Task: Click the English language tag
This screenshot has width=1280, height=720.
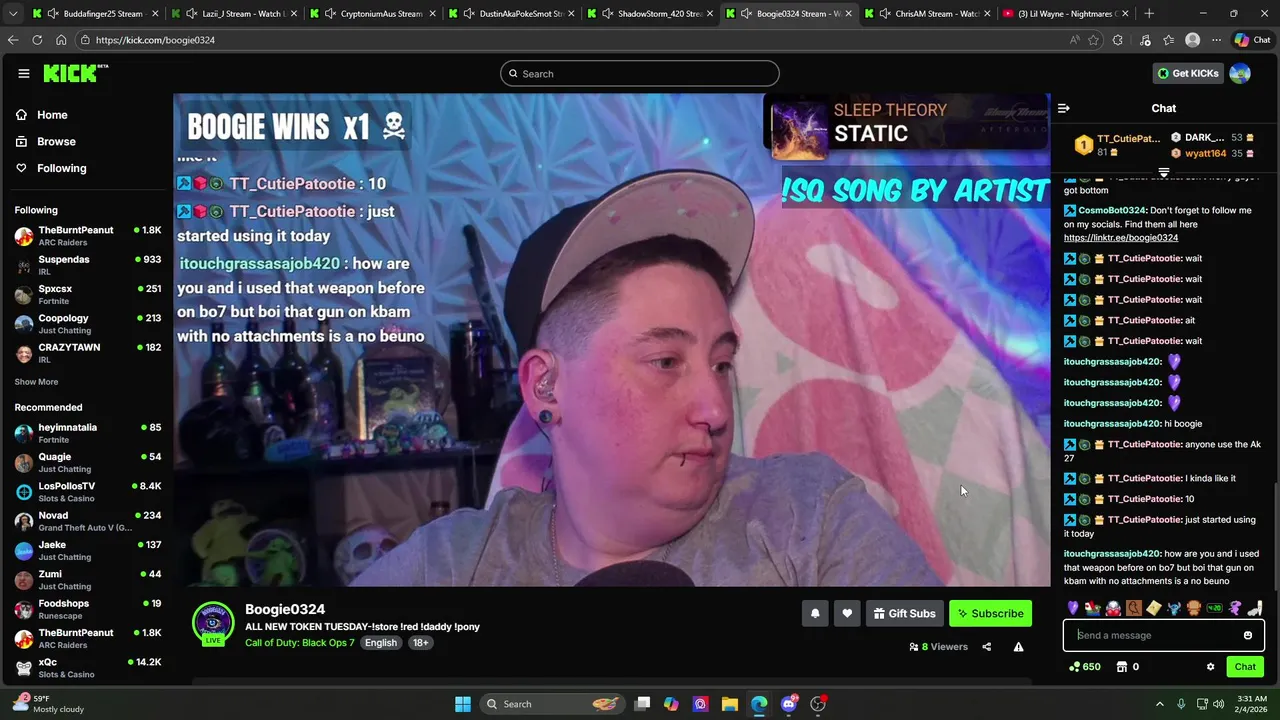Action: tap(381, 643)
